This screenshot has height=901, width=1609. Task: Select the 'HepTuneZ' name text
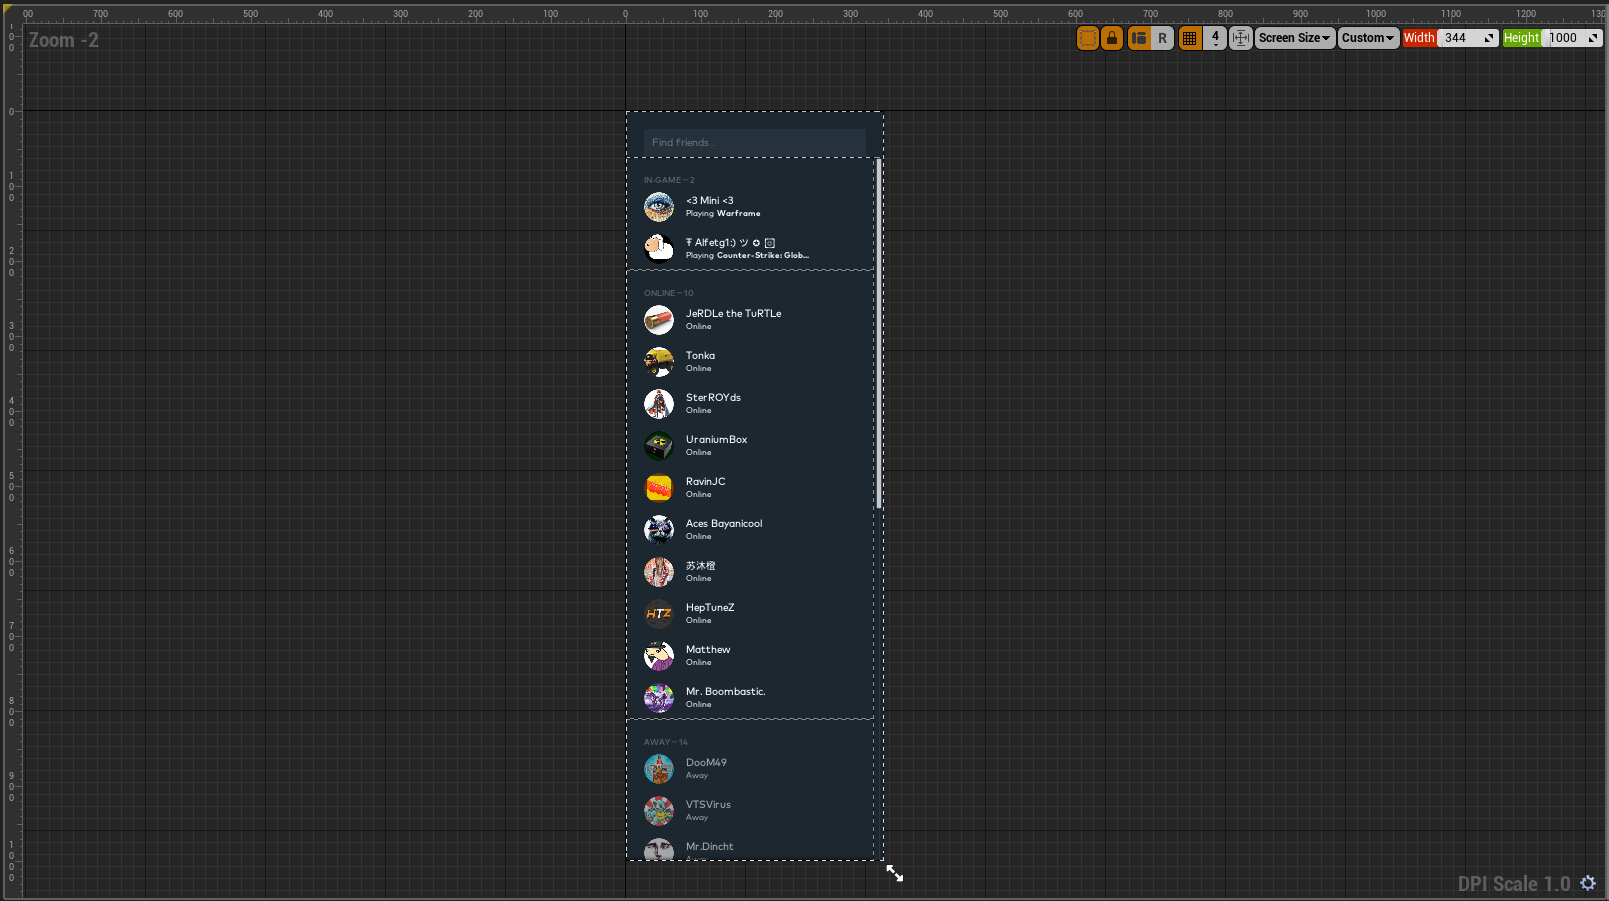(x=710, y=607)
